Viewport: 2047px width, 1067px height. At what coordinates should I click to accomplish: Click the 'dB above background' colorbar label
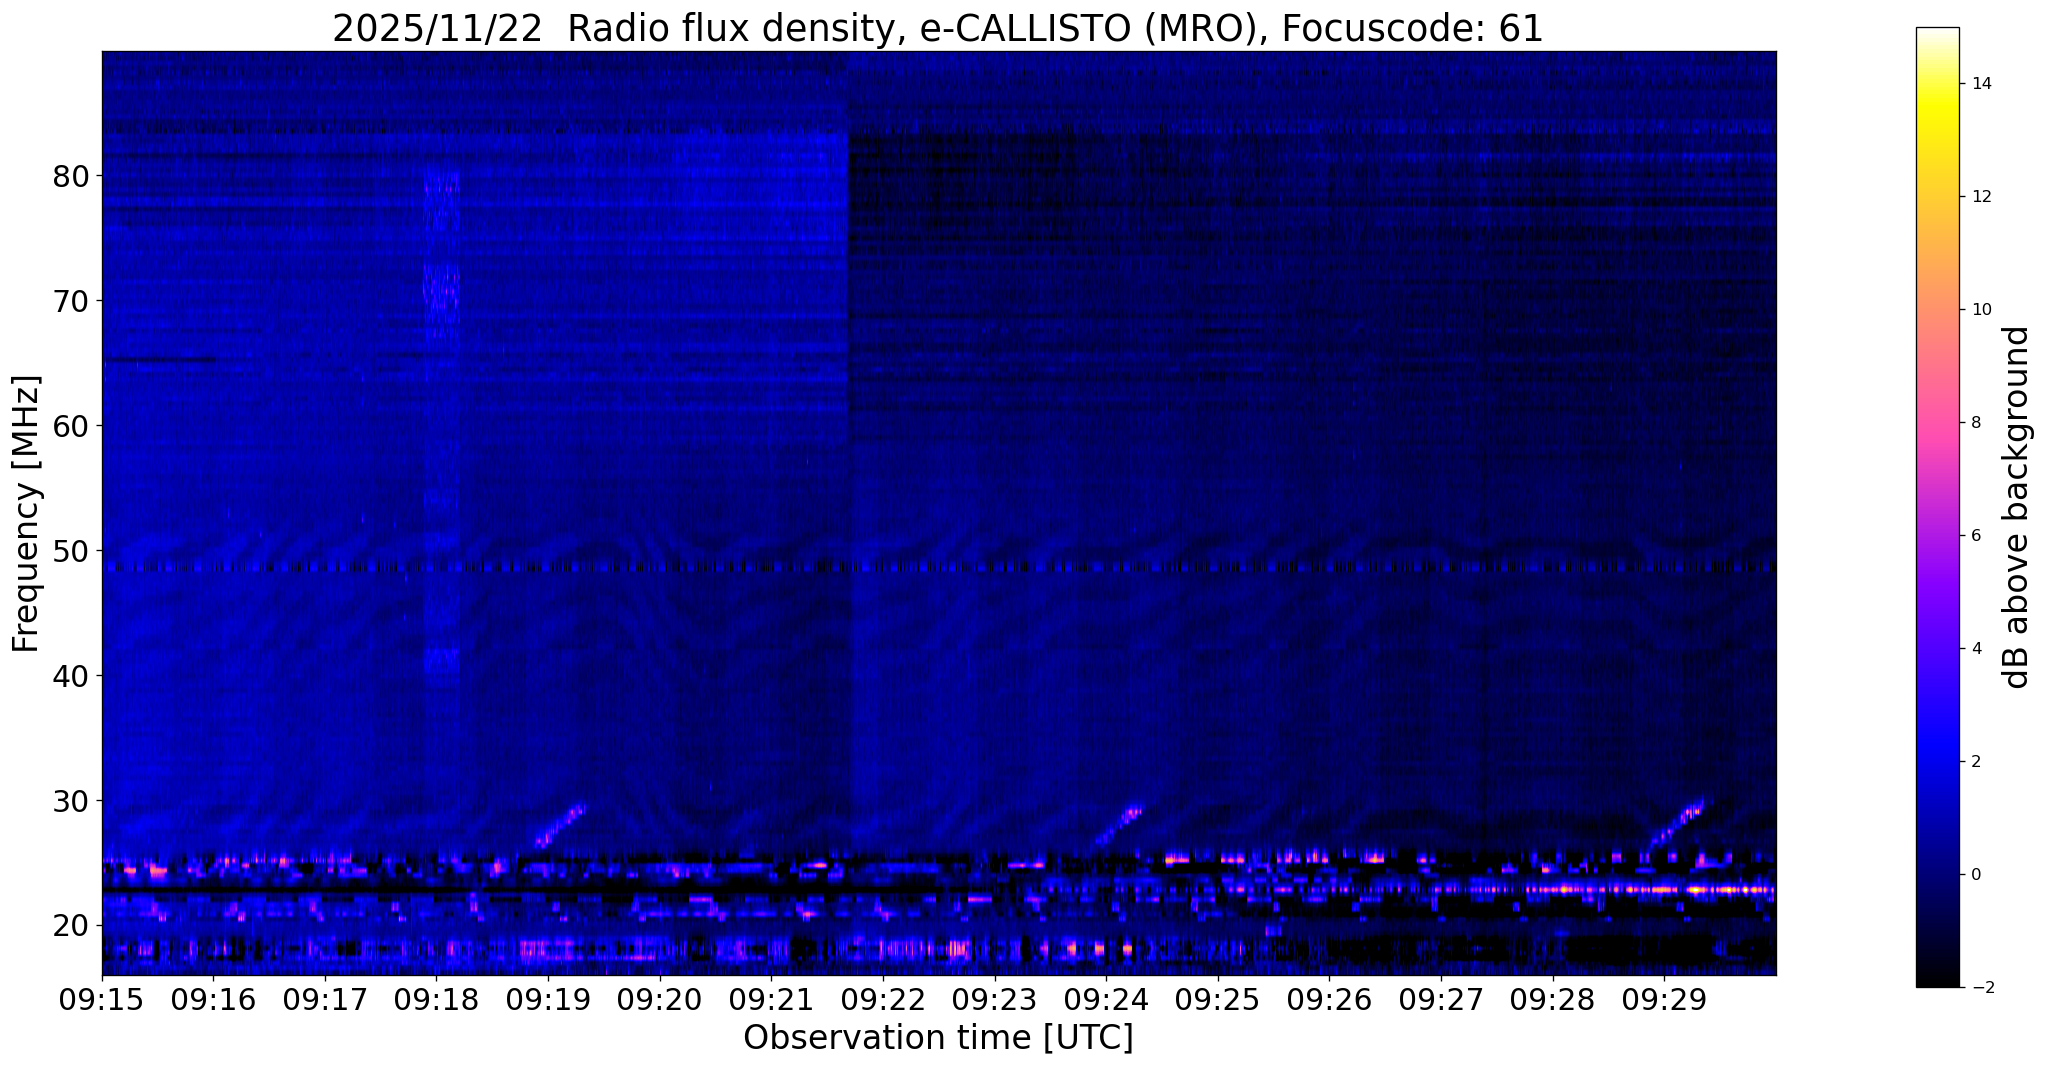[x=2017, y=507]
